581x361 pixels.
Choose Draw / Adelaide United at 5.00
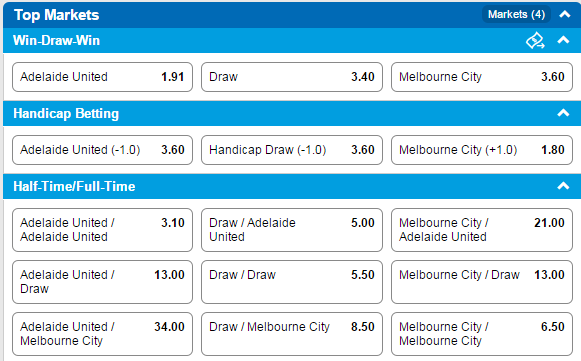pyautogui.click(x=292, y=230)
